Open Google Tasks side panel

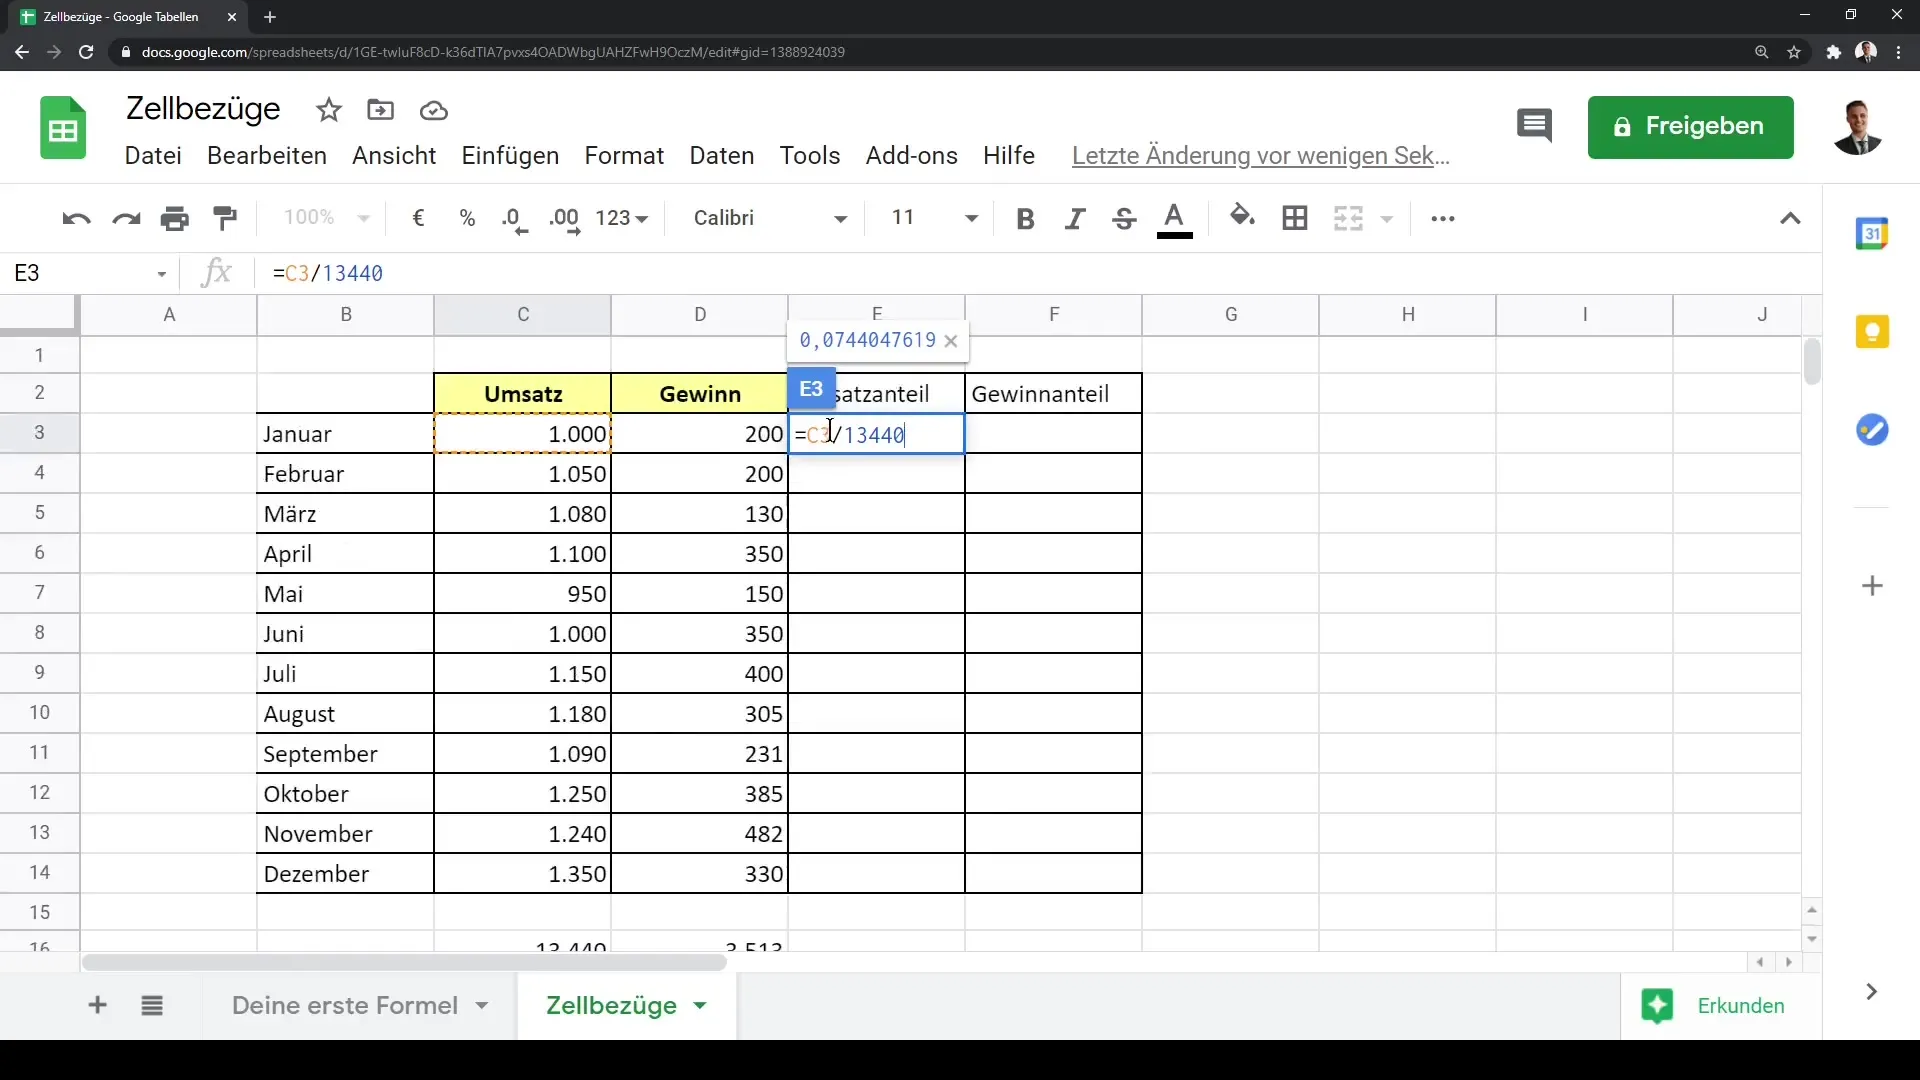coord(1872,430)
